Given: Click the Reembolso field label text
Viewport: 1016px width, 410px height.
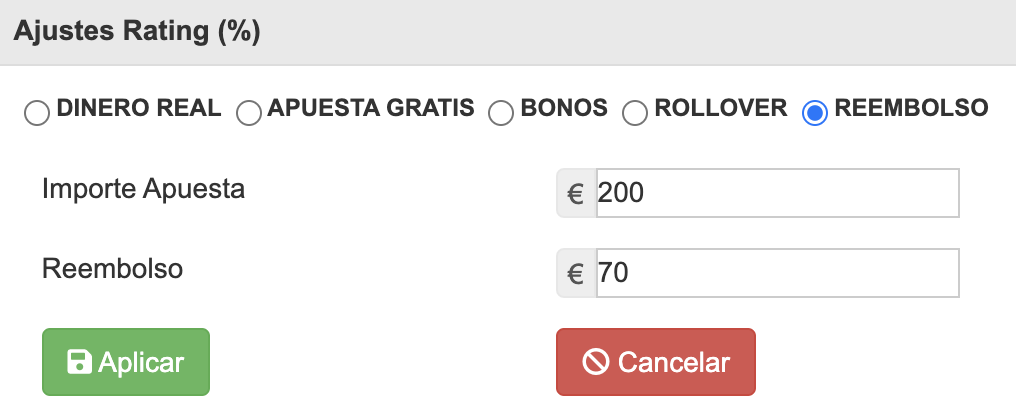Looking at the screenshot, I should coord(112,268).
